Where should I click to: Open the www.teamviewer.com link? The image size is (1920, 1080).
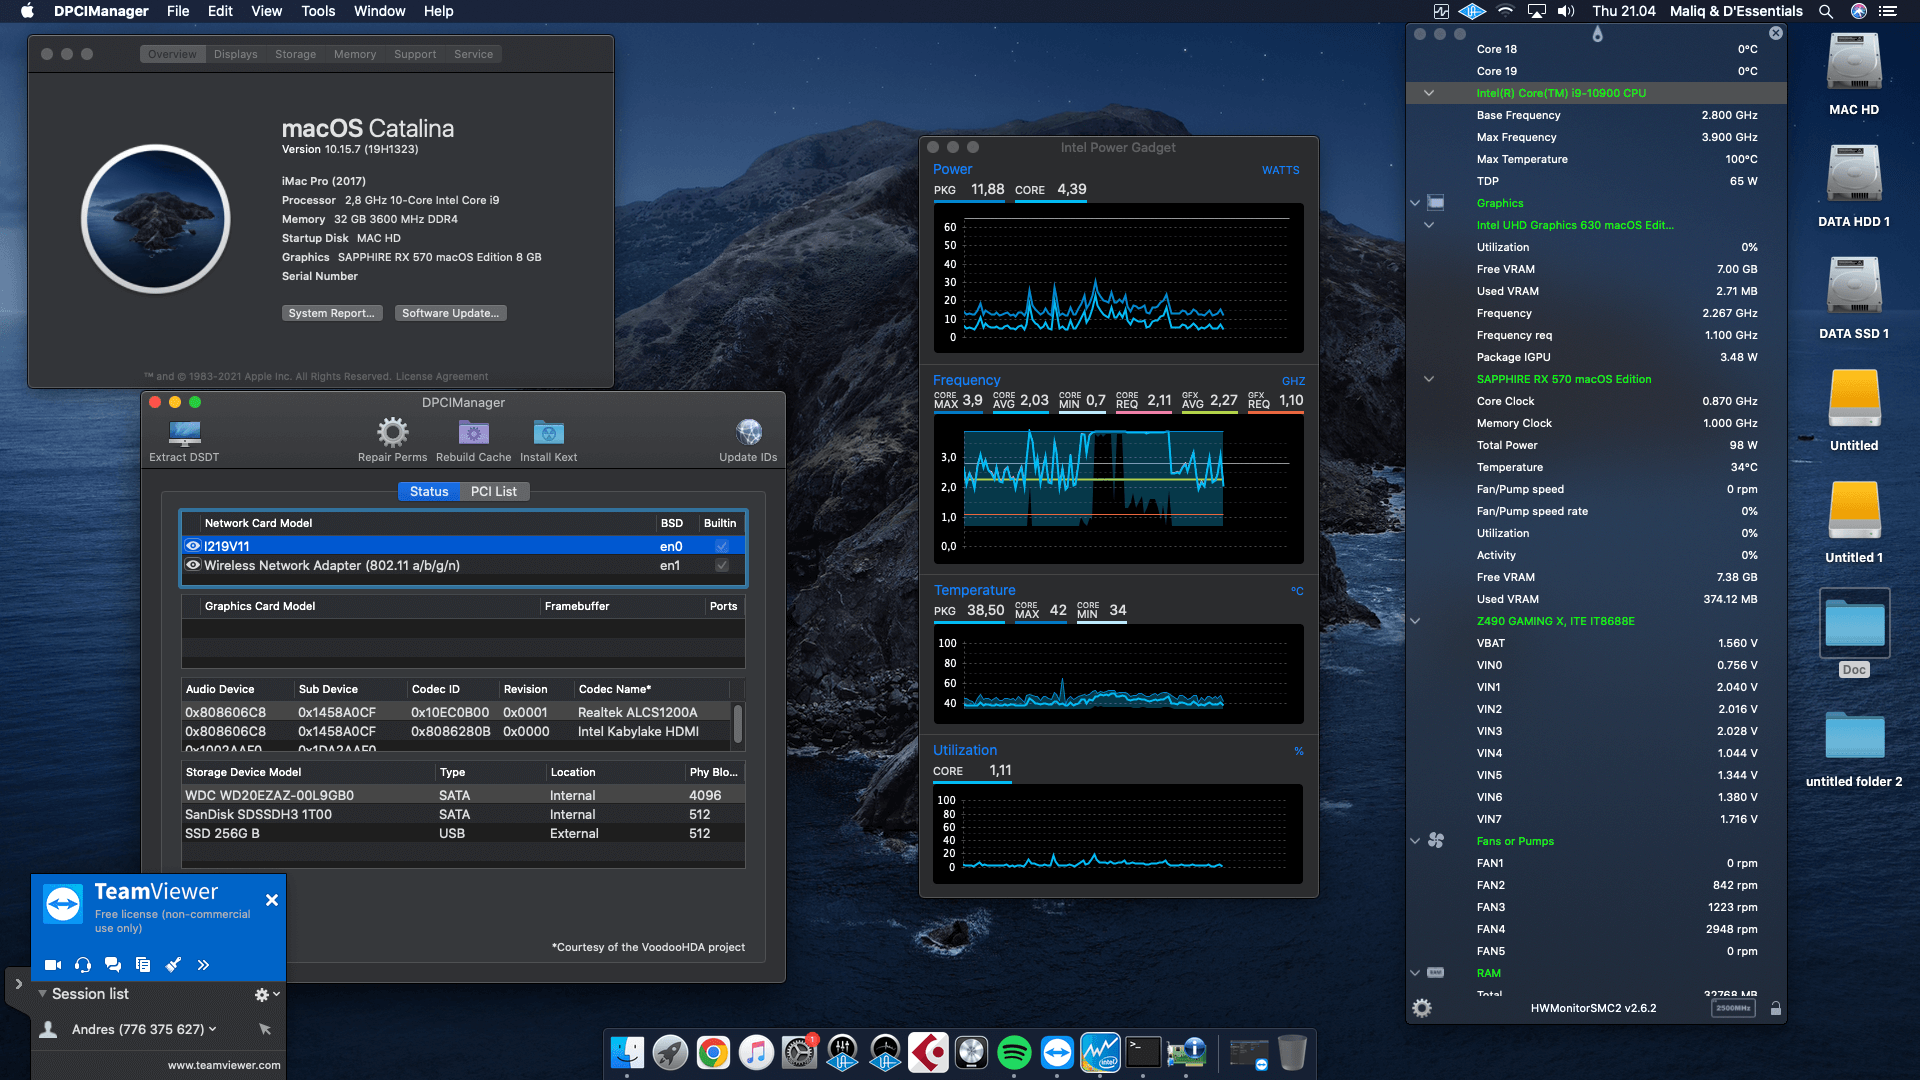pyautogui.click(x=223, y=1065)
